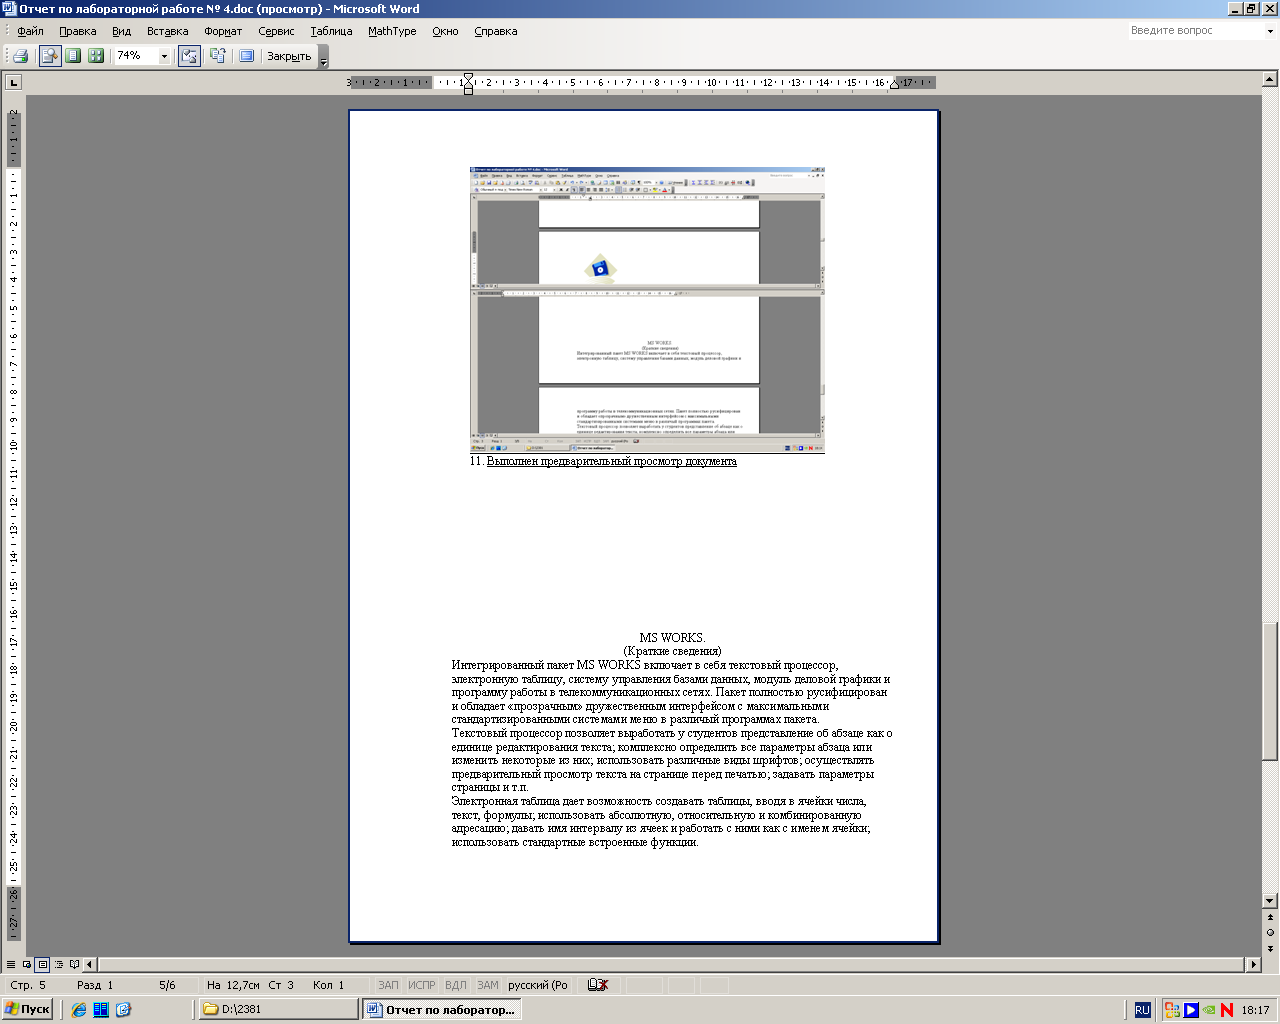
Task: Click the Microsoft Office tray icon
Action: click(1172, 1010)
